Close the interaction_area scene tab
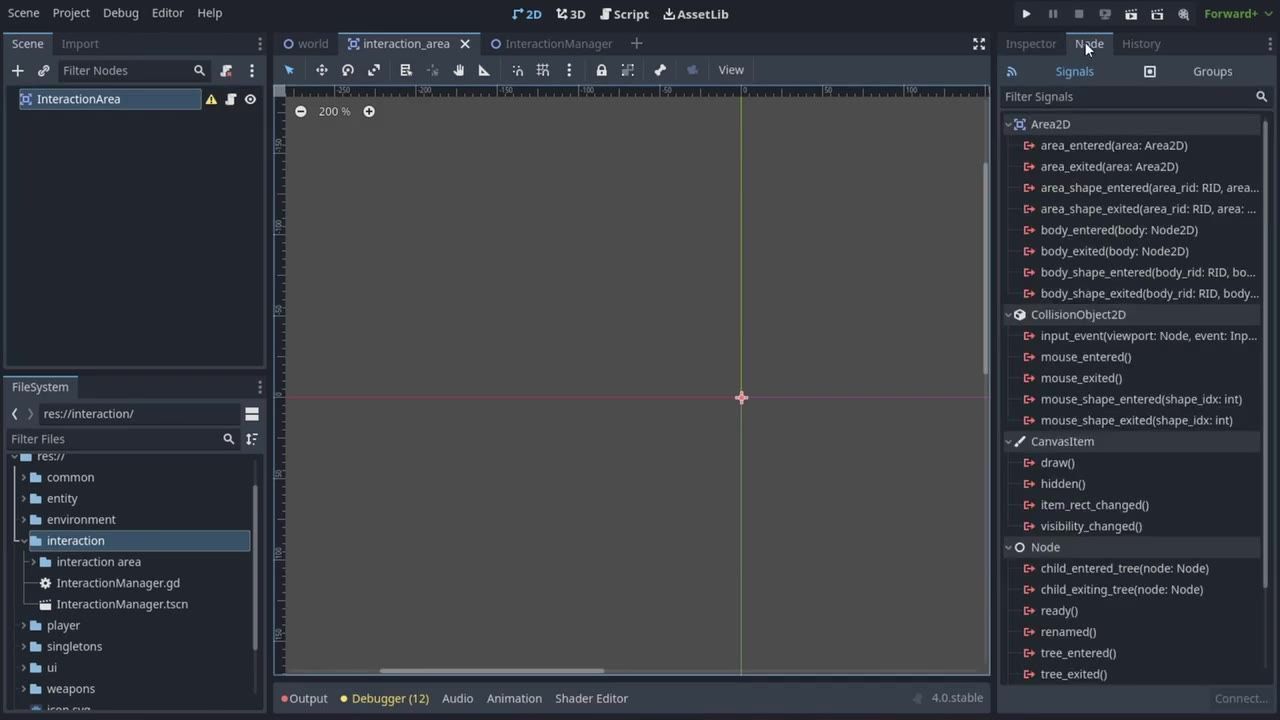1280x720 pixels. (465, 44)
